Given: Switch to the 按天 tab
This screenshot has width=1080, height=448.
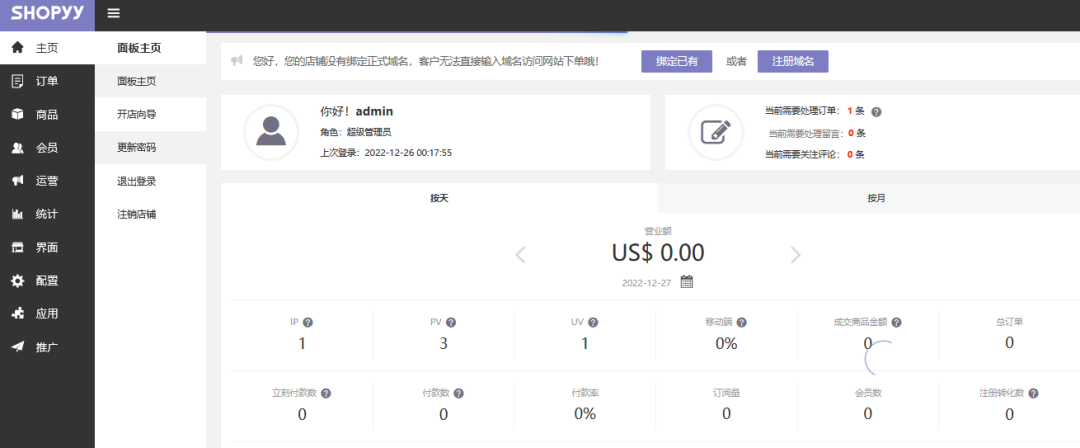Looking at the screenshot, I should point(439,198).
